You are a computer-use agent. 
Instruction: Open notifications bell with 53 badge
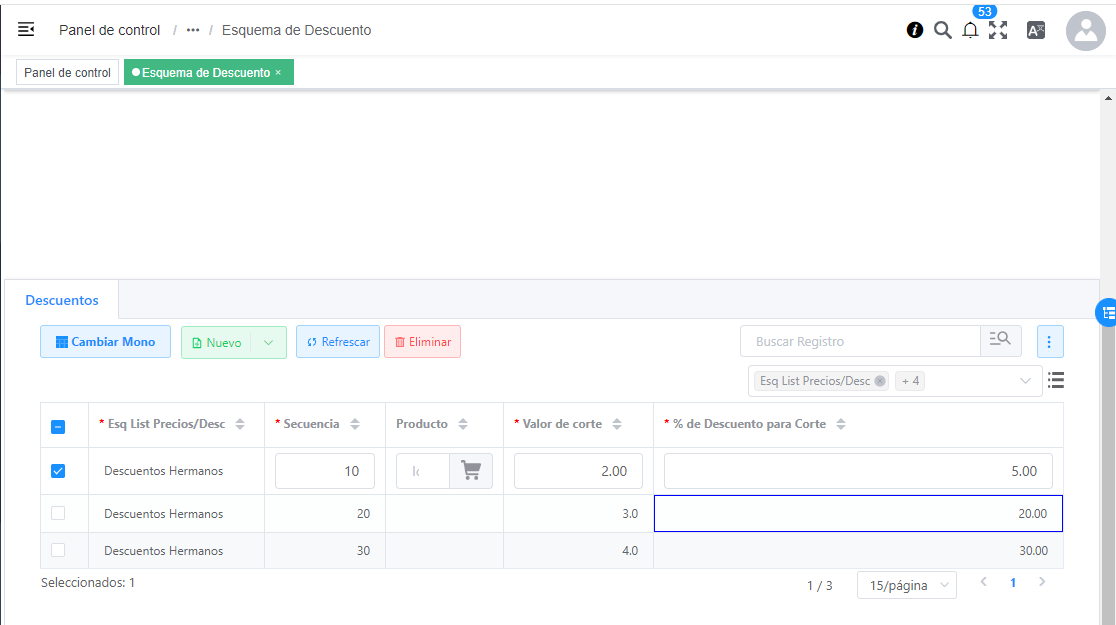click(x=970, y=30)
